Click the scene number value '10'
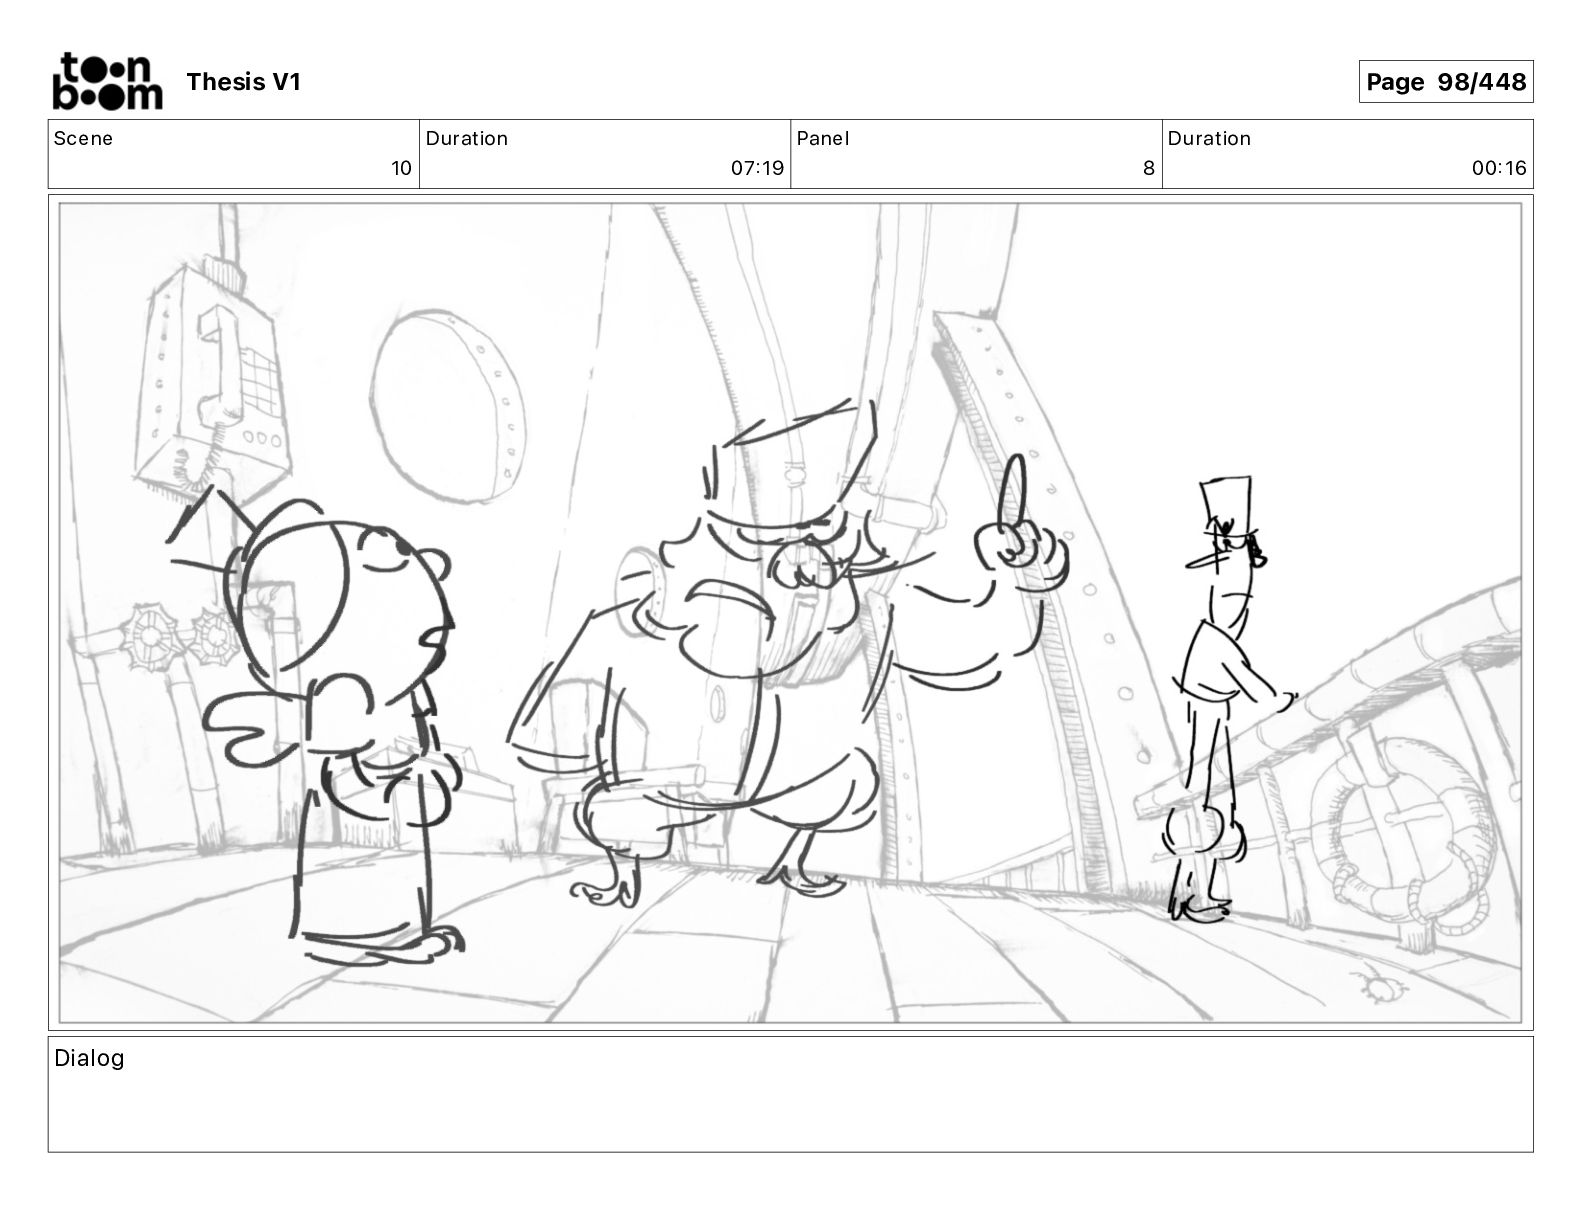This screenshot has height=1224, width=1584. (x=401, y=168)
